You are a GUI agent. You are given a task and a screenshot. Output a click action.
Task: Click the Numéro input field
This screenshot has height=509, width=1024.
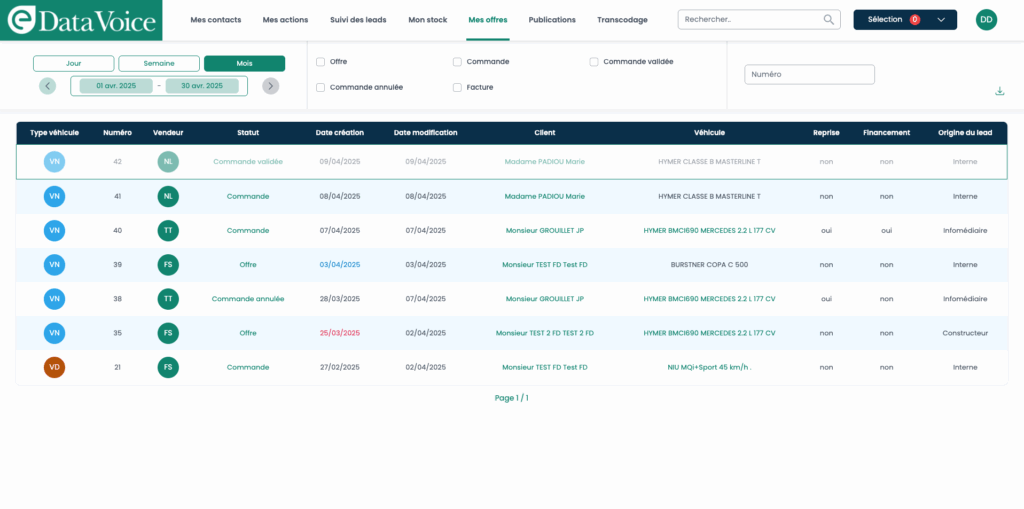(x=809, y=75)
